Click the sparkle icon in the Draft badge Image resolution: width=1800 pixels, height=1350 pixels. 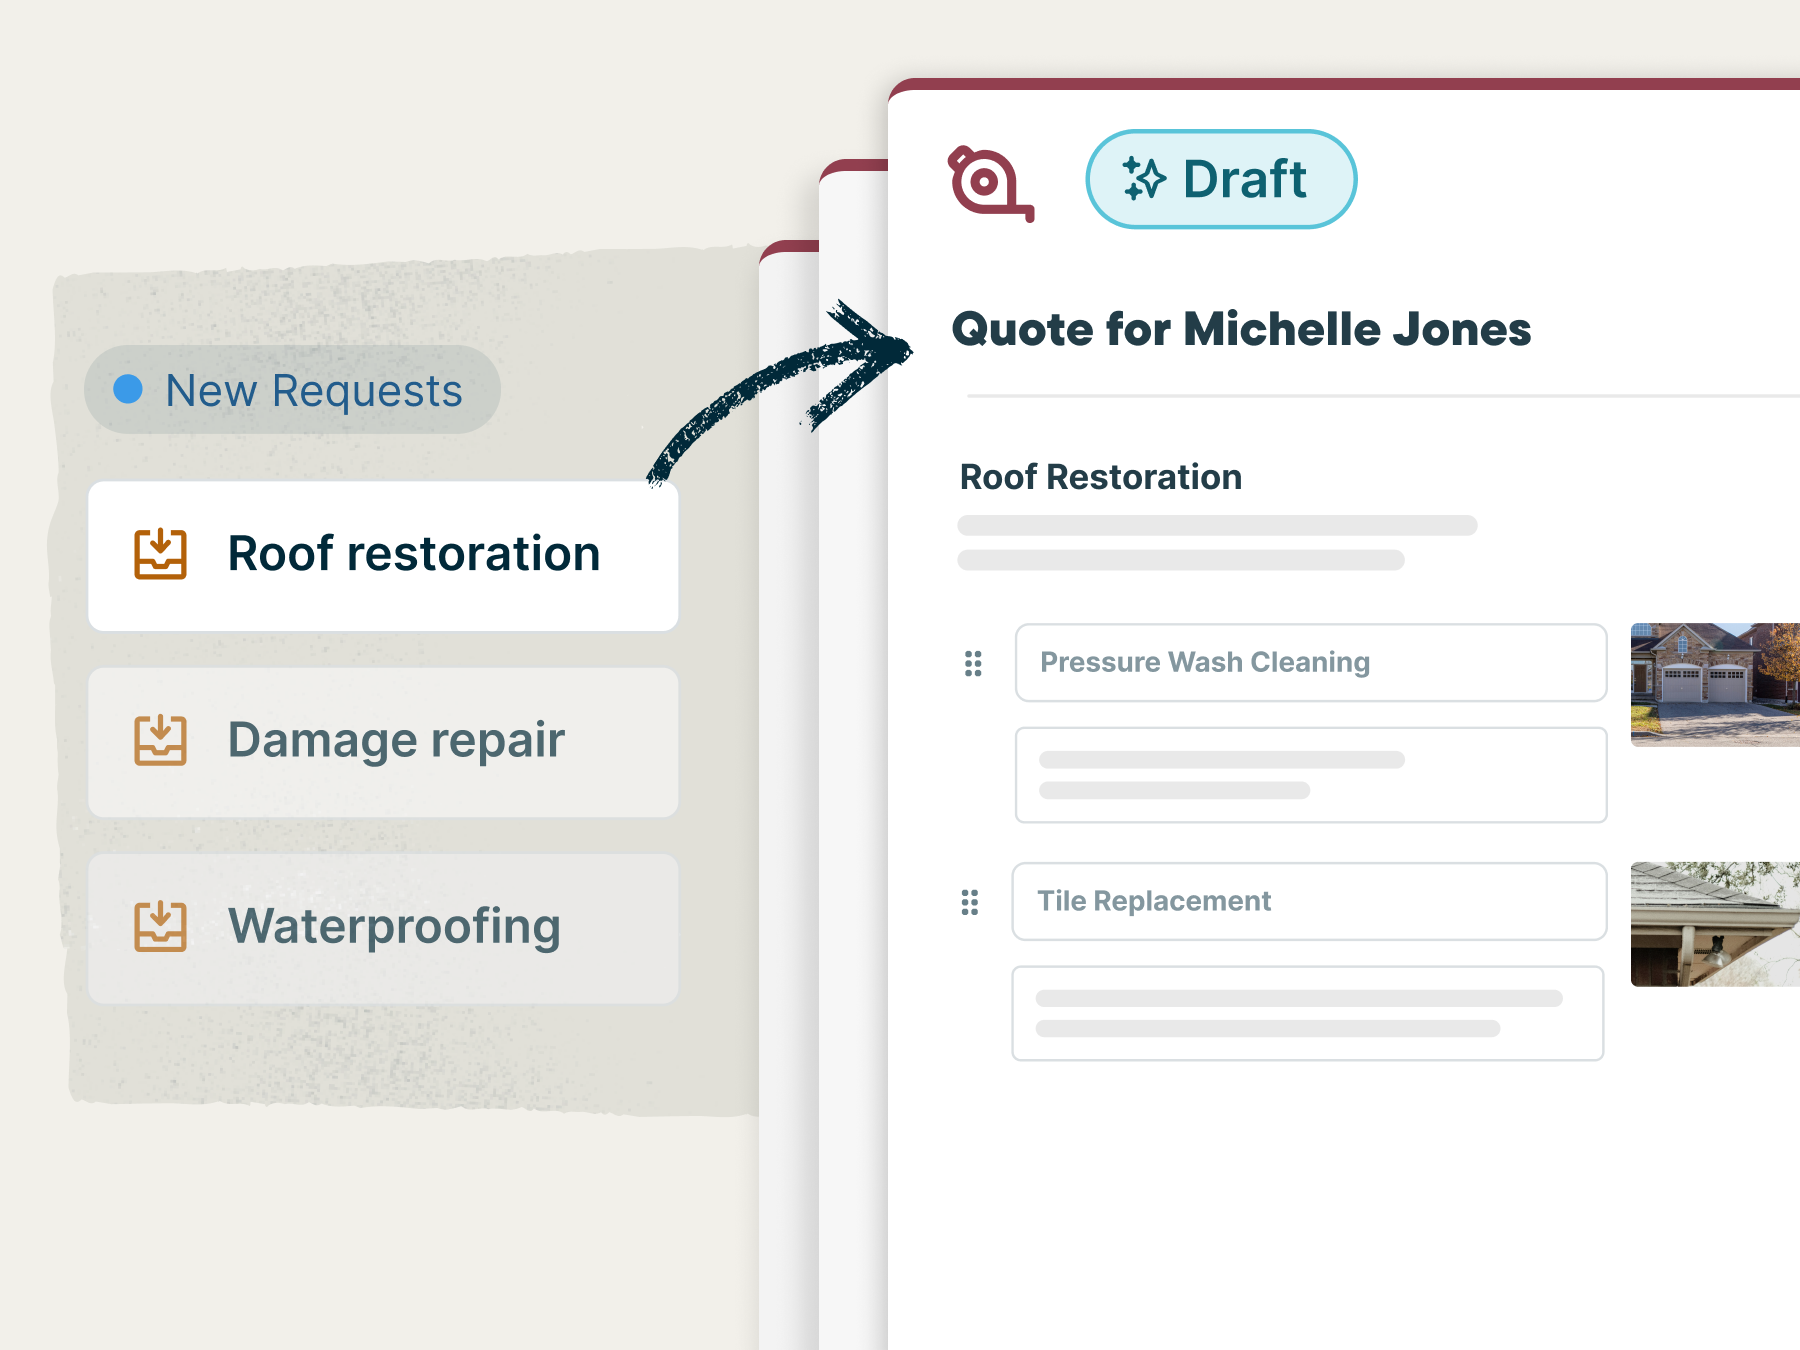tap(1144, 179)
